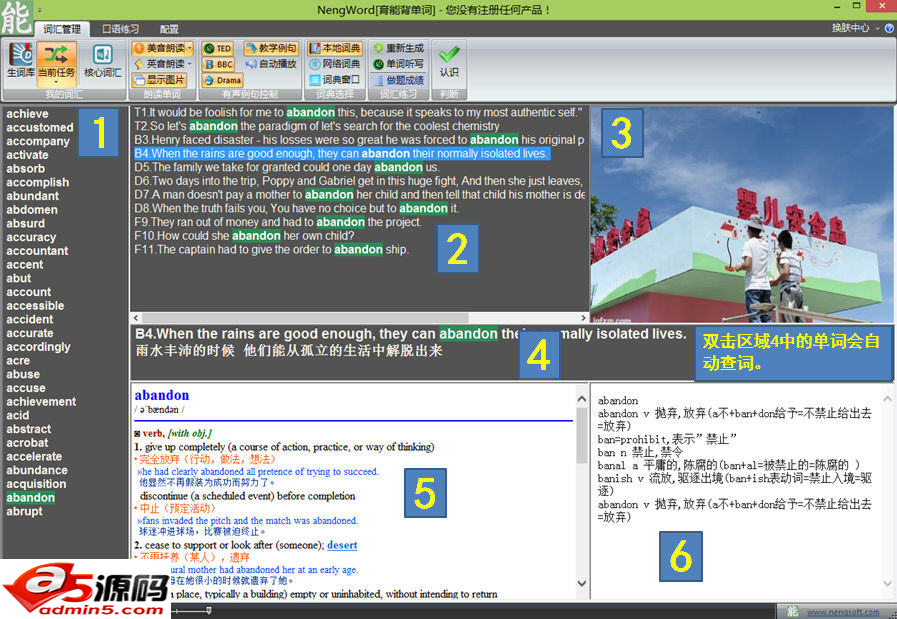
Task: Select the word 'absorb' in the list
Action: click(x=25, y=169)
